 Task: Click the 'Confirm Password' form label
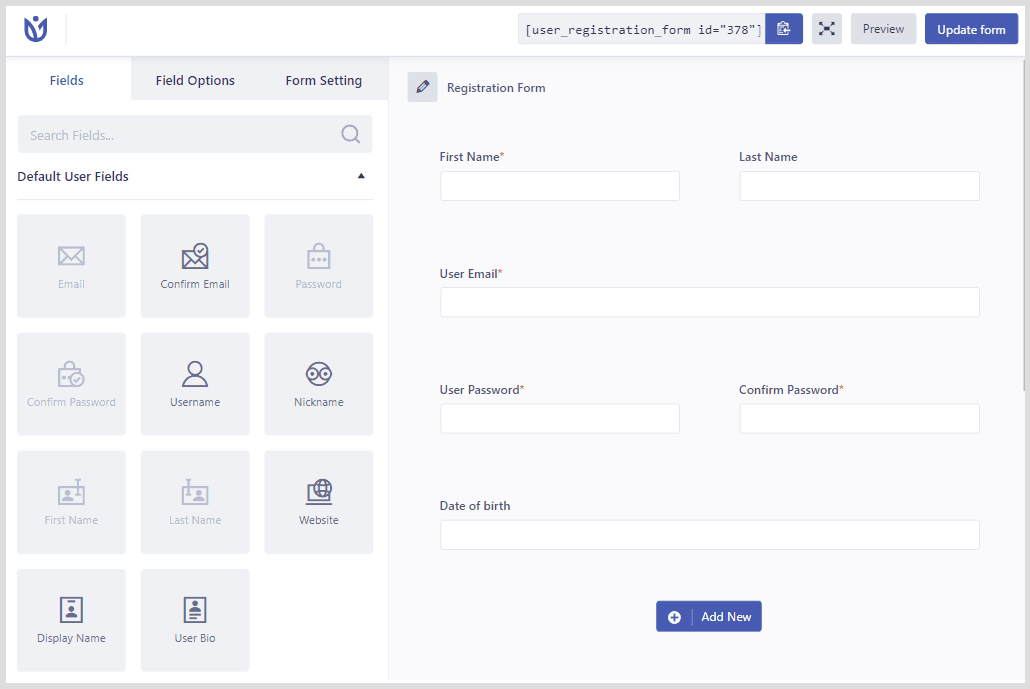coord(791,389)
